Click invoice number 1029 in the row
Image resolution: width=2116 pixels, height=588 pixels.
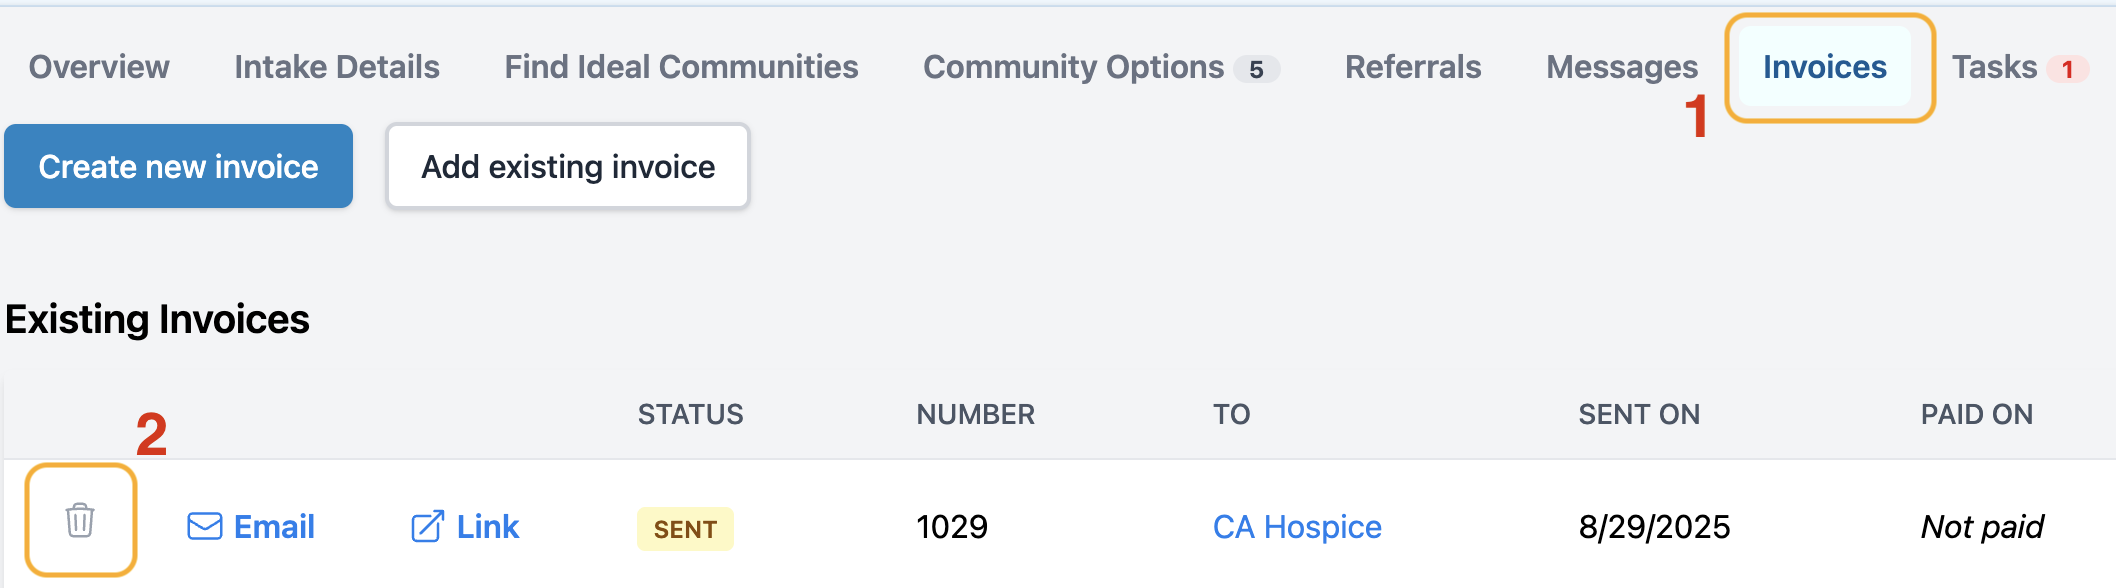click(x=952, y=527)
